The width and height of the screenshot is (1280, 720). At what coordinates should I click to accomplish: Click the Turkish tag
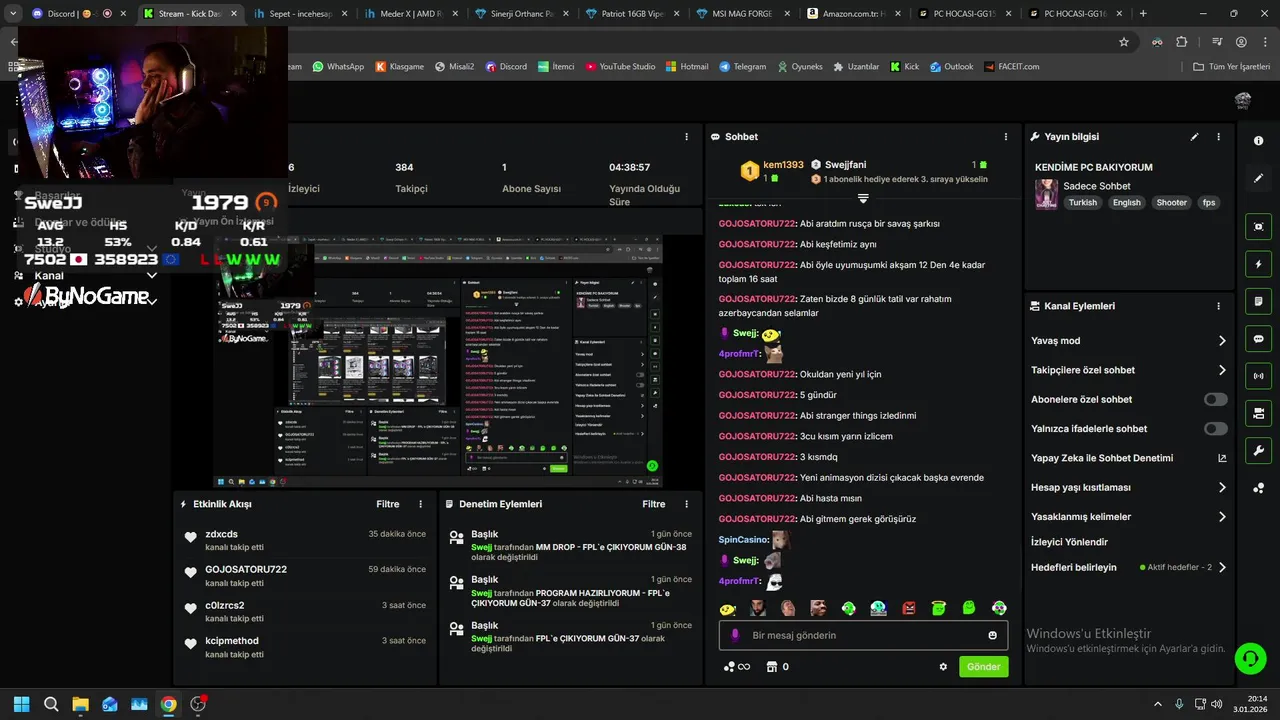point(1082,202)
